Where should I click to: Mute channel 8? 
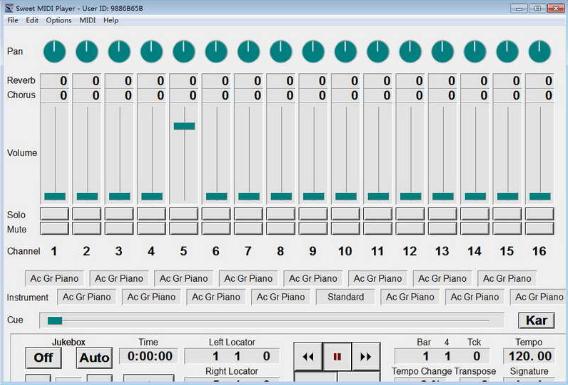(x=281, y=229)
